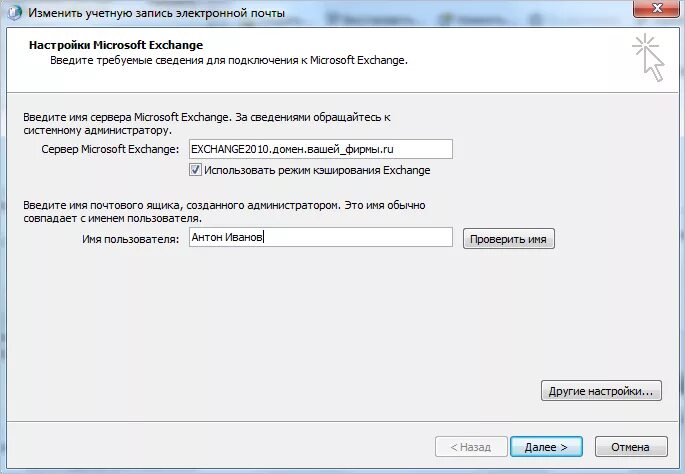The height and width of the screenshot is (474, 685).
Task: Click the Имя пользователя label
Action: [x=130, y=239]
